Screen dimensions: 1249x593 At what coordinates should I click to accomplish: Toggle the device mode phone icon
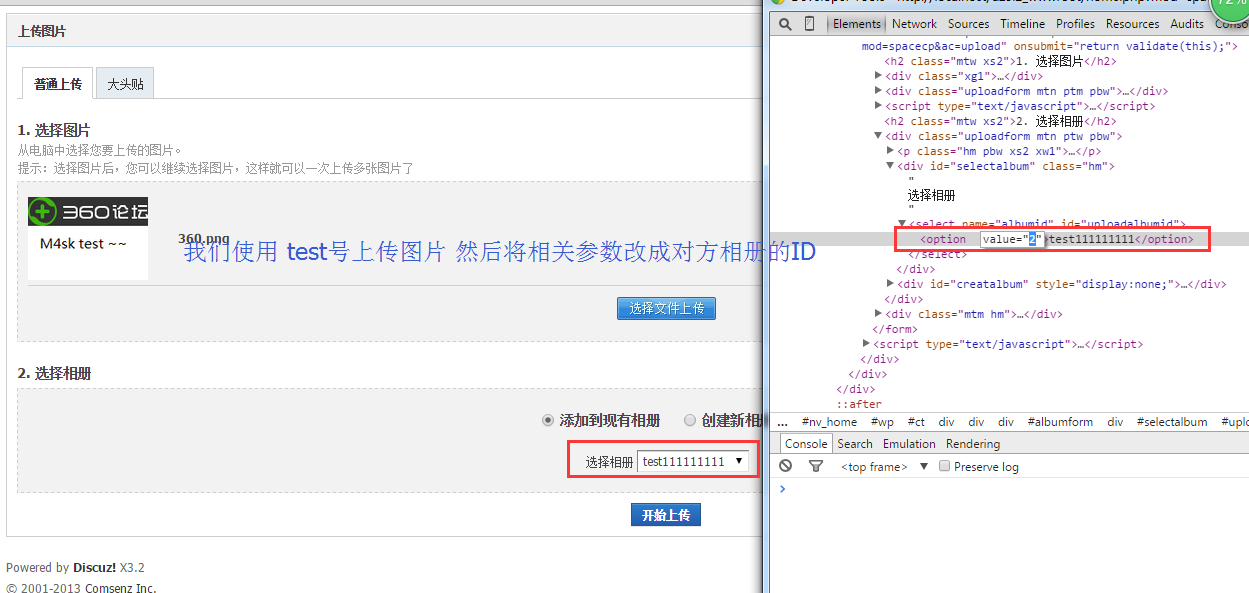(x=809, y=24)
